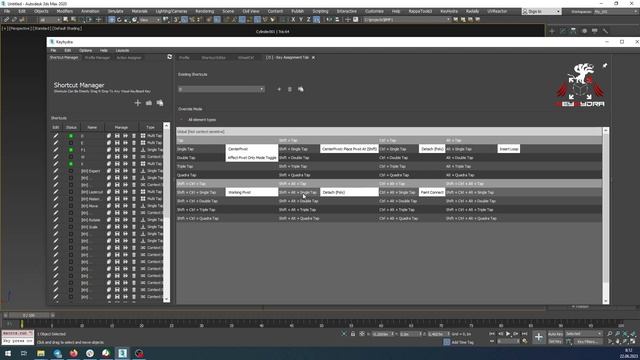Click the trash icon in [KH] Move row
The height and width of the screenshot is (360, 640).
coord(134,206)
